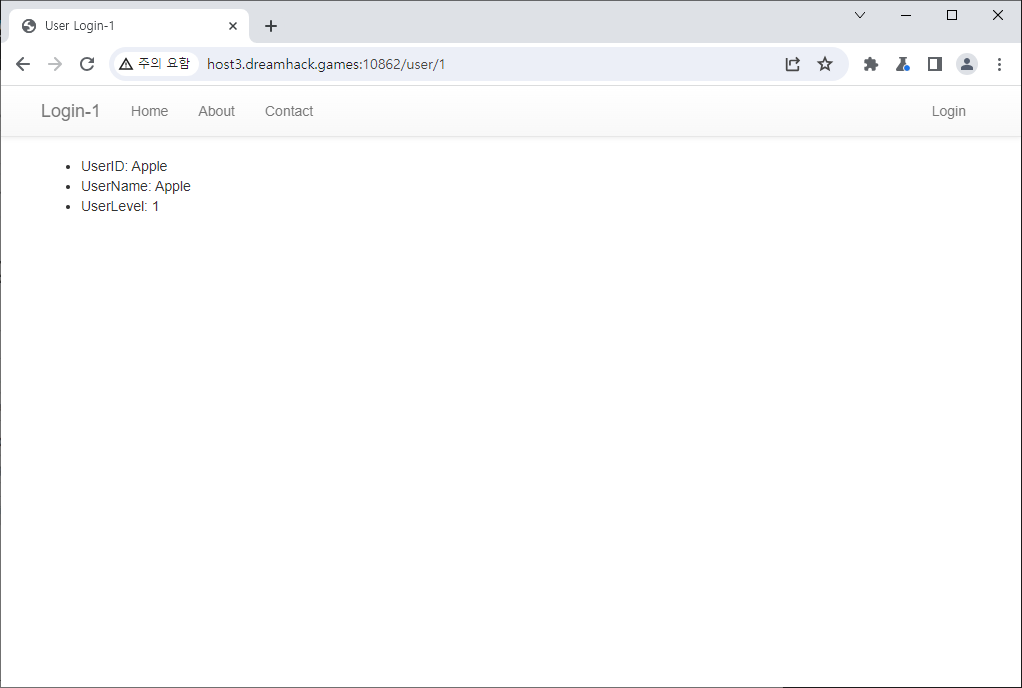Reload the current page

point(87,64)
